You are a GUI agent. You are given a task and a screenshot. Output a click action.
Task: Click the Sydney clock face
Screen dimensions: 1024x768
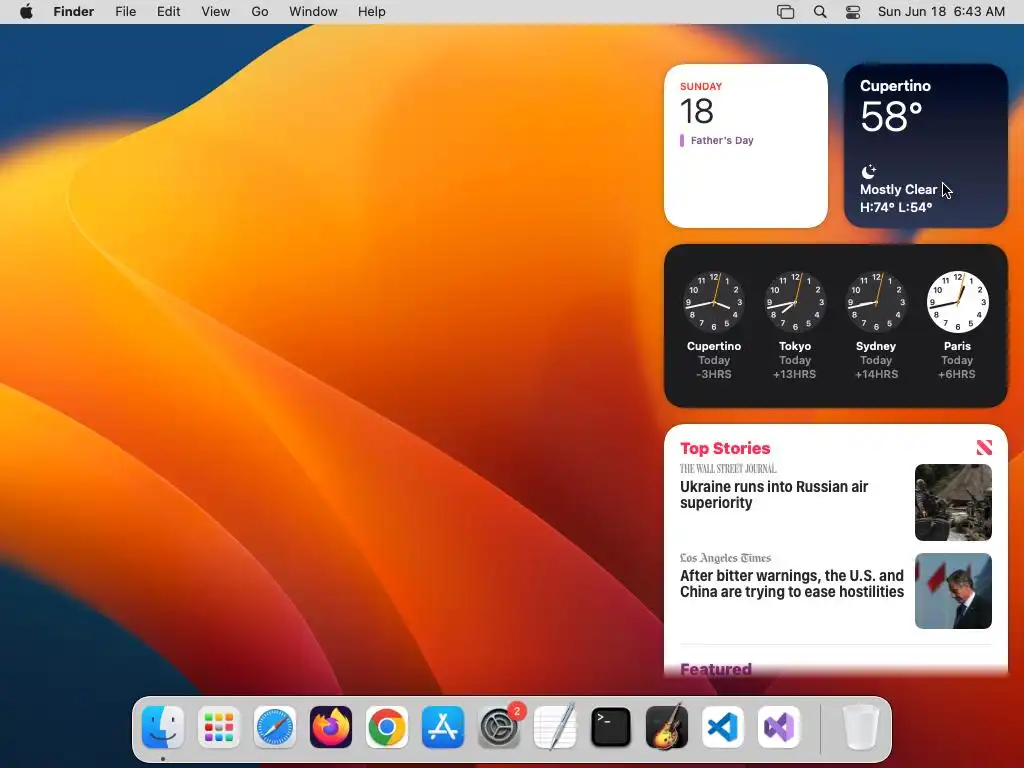(x=876, y=302)
